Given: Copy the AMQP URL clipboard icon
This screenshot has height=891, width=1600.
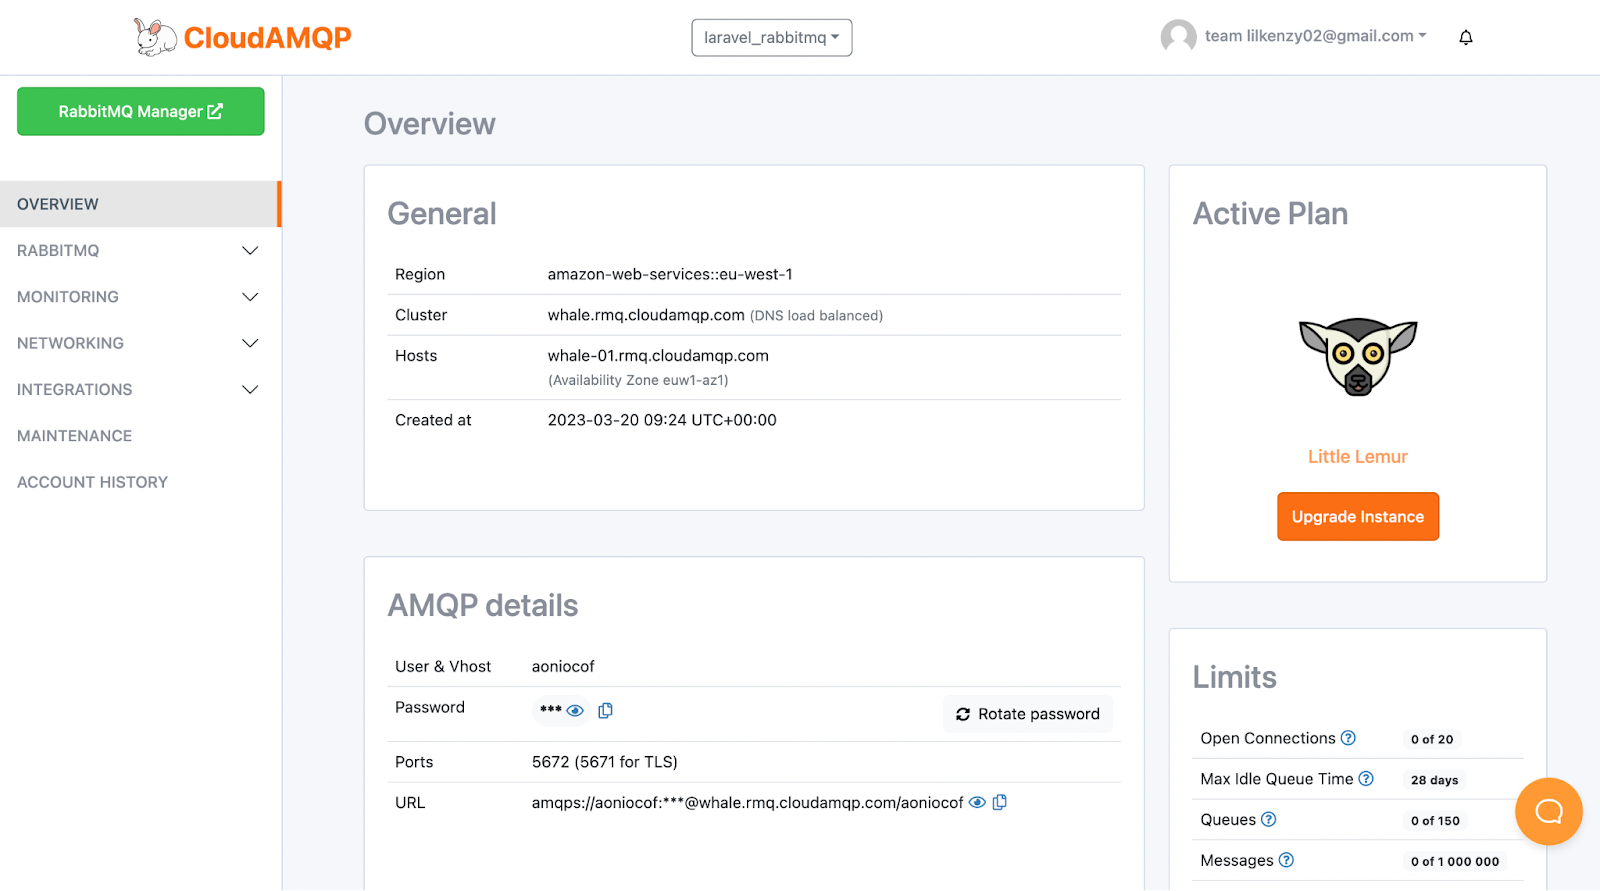Looking at the screenshot, I should tap(999, 802).
